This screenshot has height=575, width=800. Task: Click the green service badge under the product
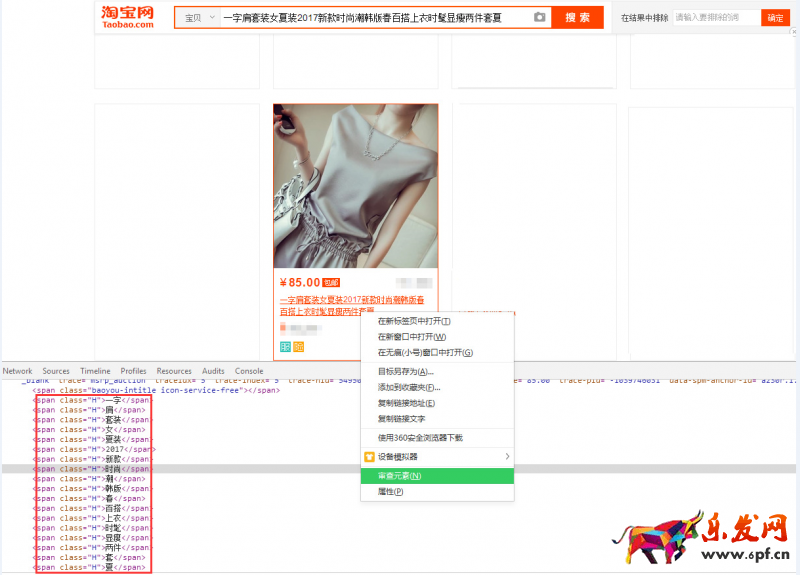coord(285,347)
